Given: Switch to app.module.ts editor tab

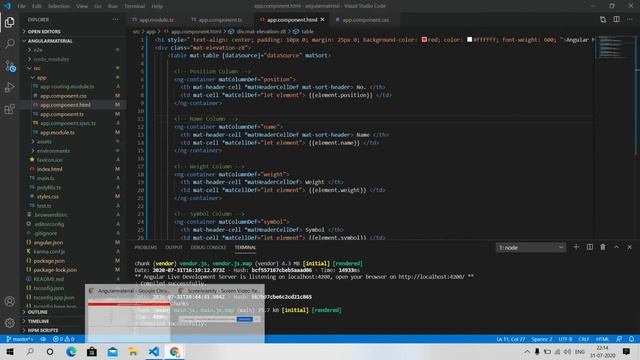Looking at the screenshot, I should coord(157,20).
